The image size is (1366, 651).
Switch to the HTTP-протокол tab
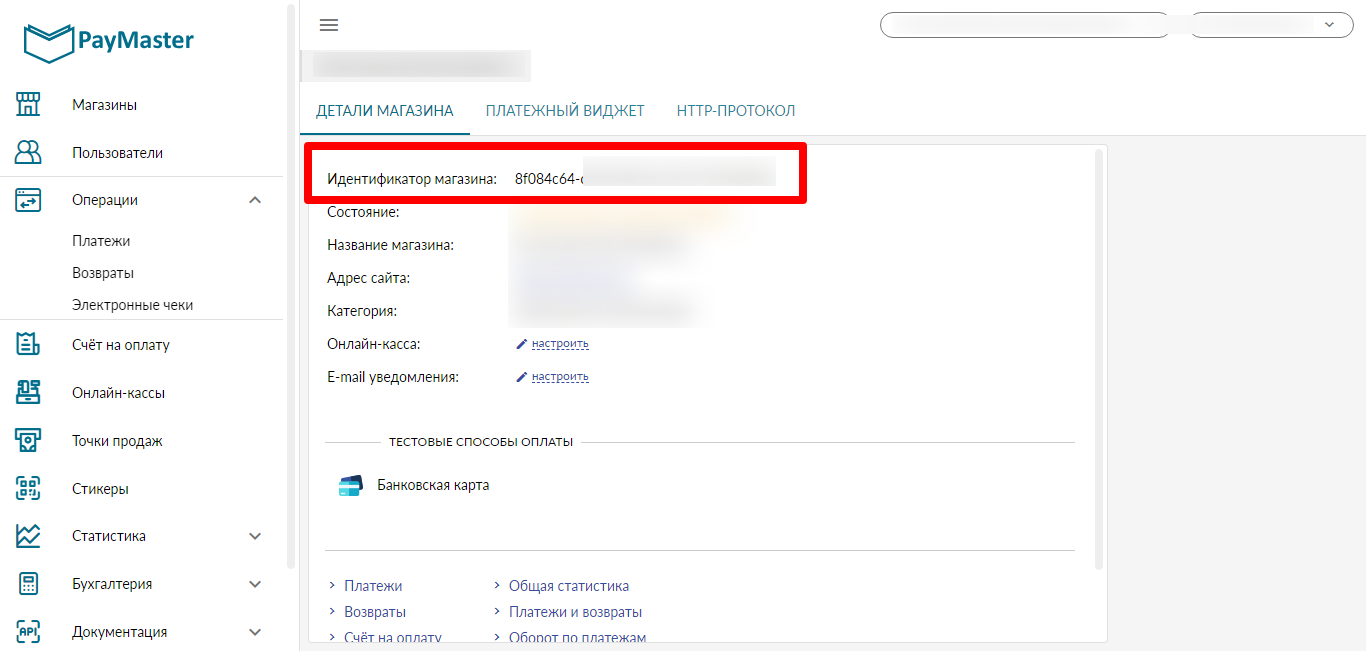click(x=736, y=111)
